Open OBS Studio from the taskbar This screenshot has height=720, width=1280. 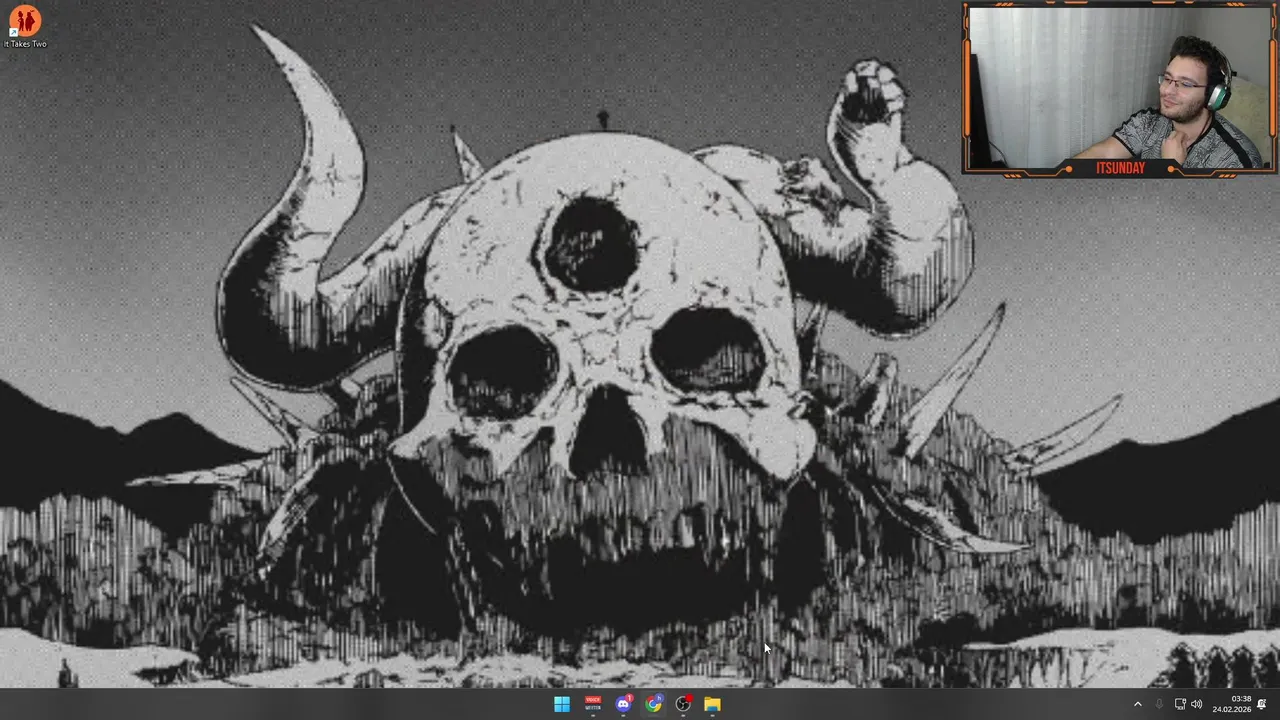coord(683,704)
